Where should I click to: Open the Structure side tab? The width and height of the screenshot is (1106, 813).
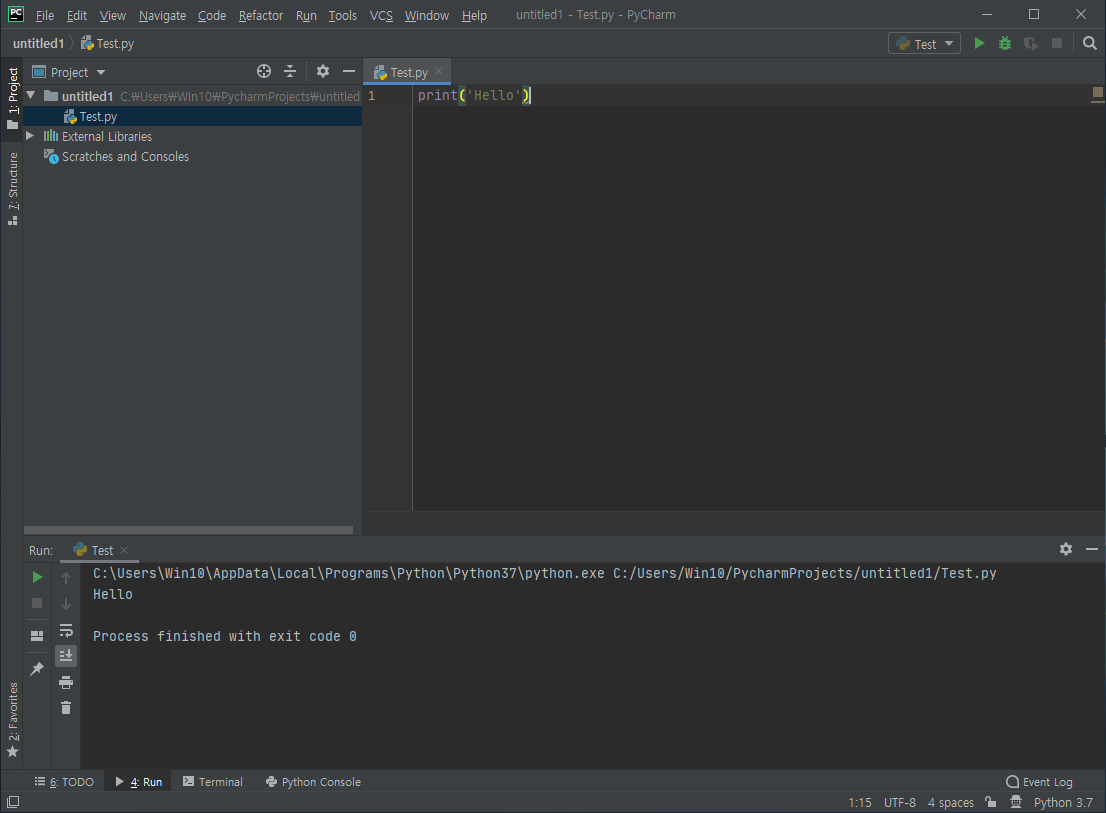click(12, 189)
